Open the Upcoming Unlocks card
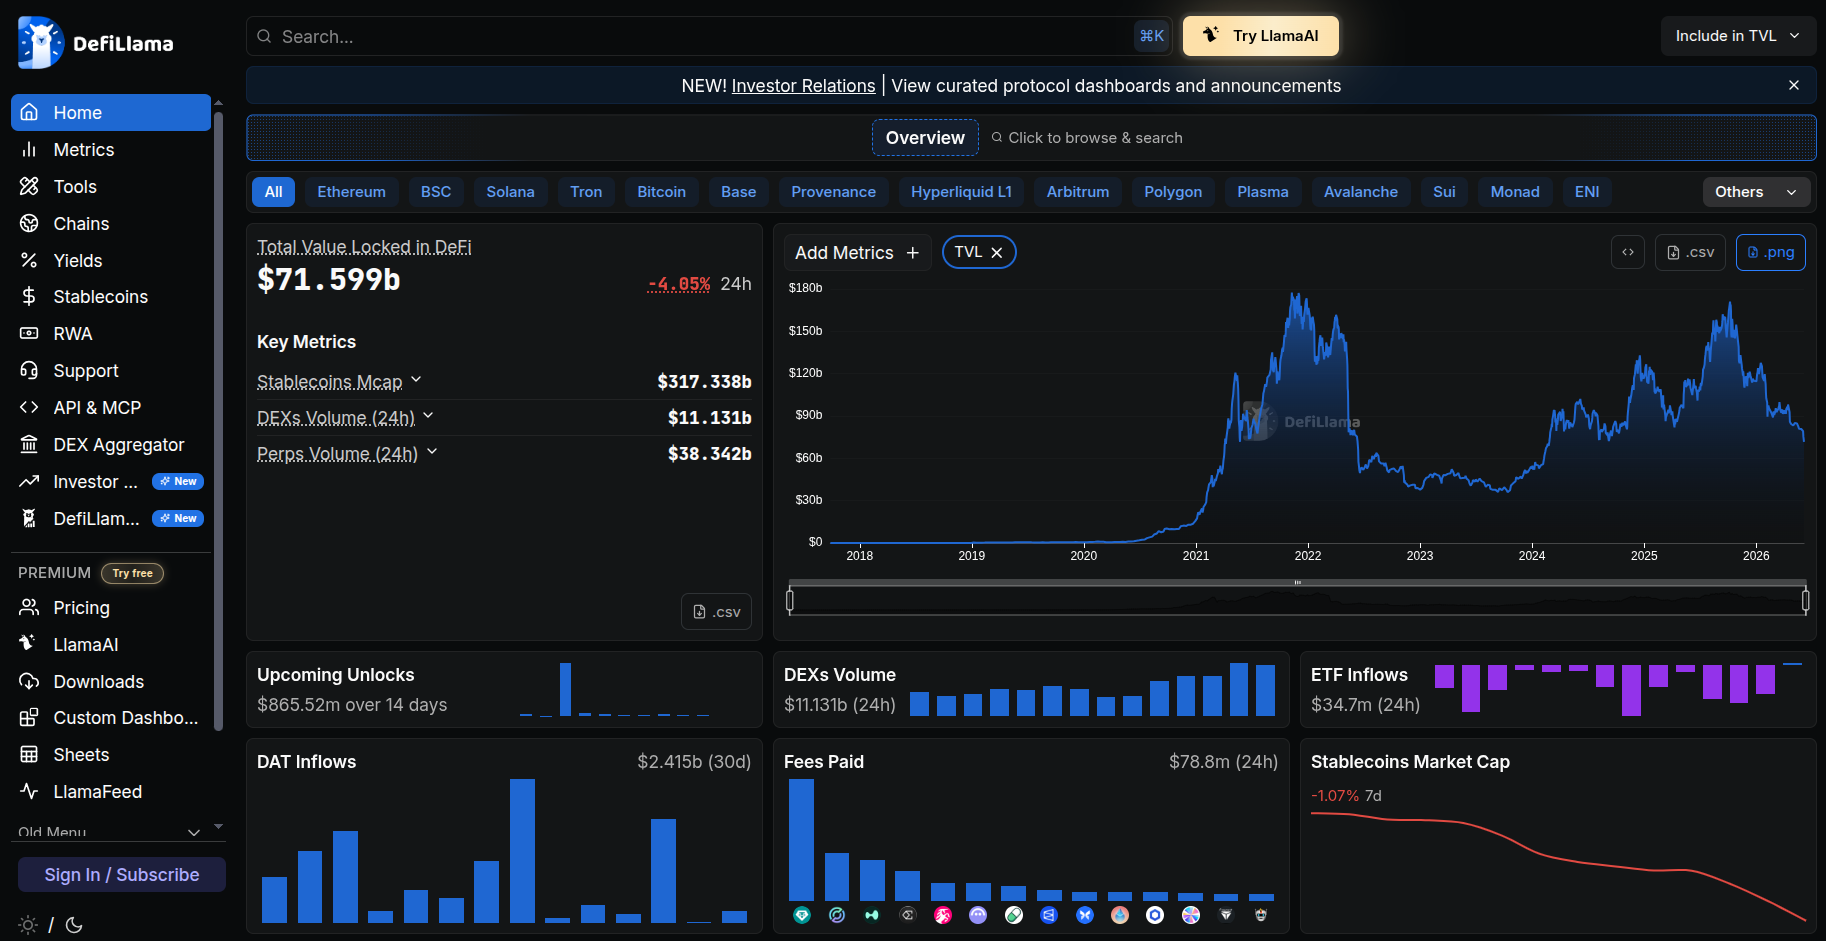Viewport: 1826px width, 941px height. (x=504, y=690)
